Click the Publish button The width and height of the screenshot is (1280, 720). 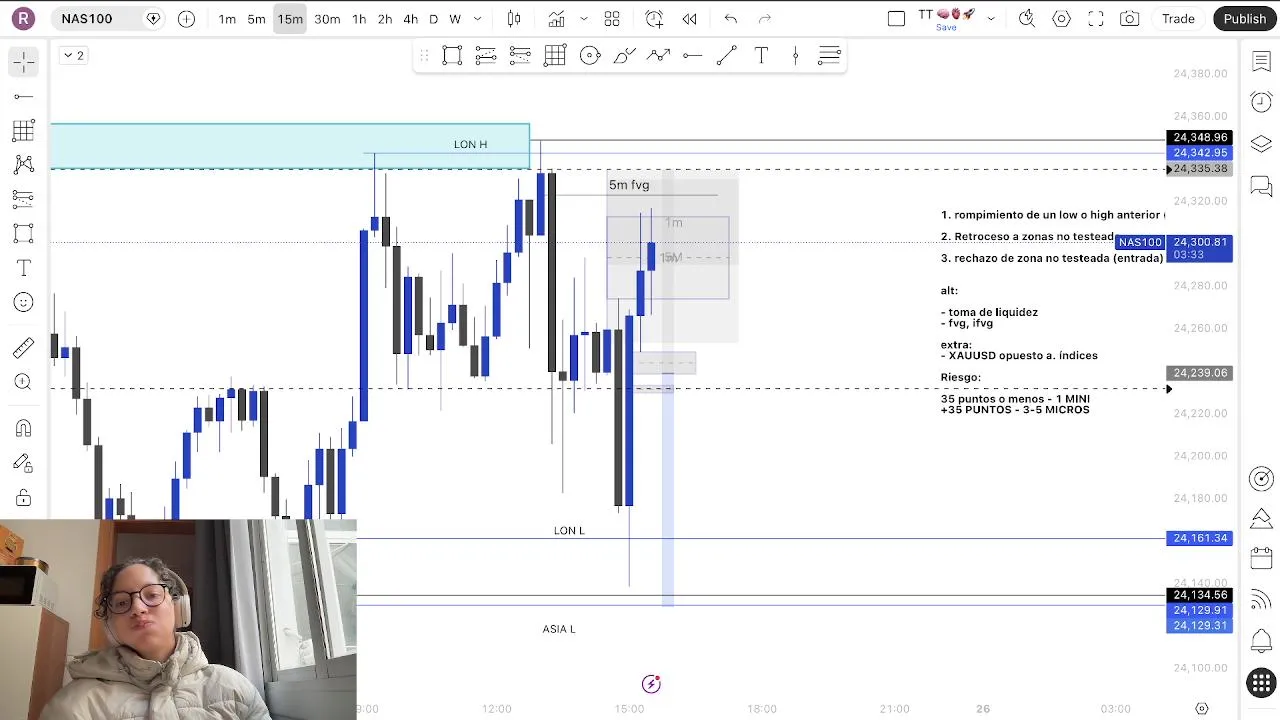(1245, 19)
